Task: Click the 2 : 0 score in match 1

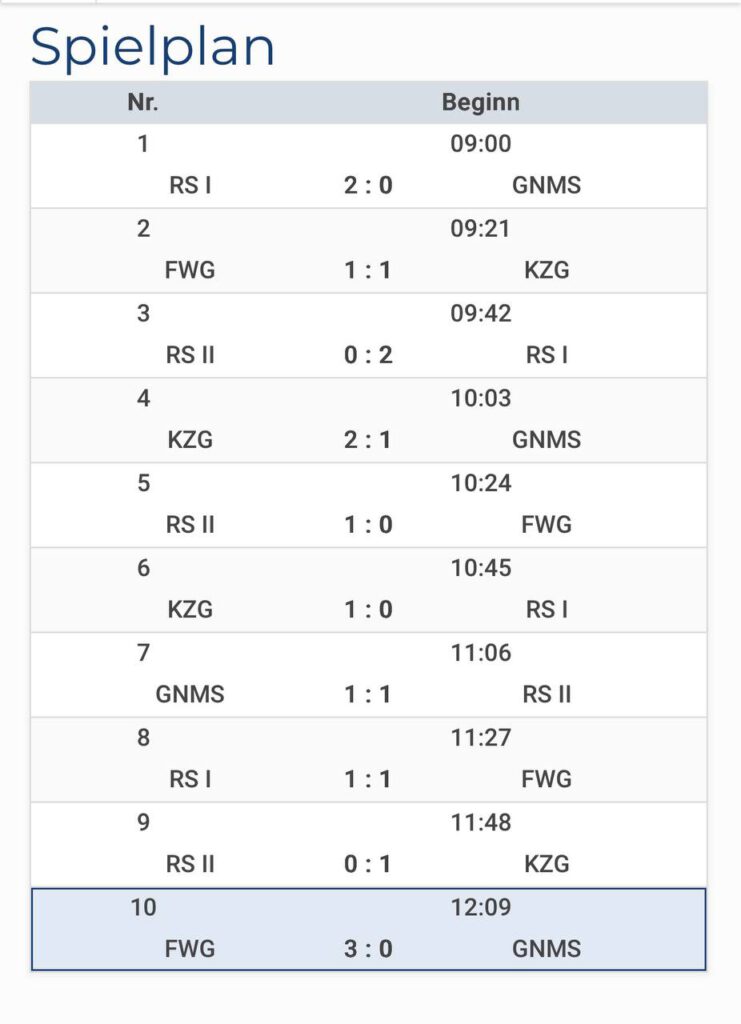Action: 368,185
